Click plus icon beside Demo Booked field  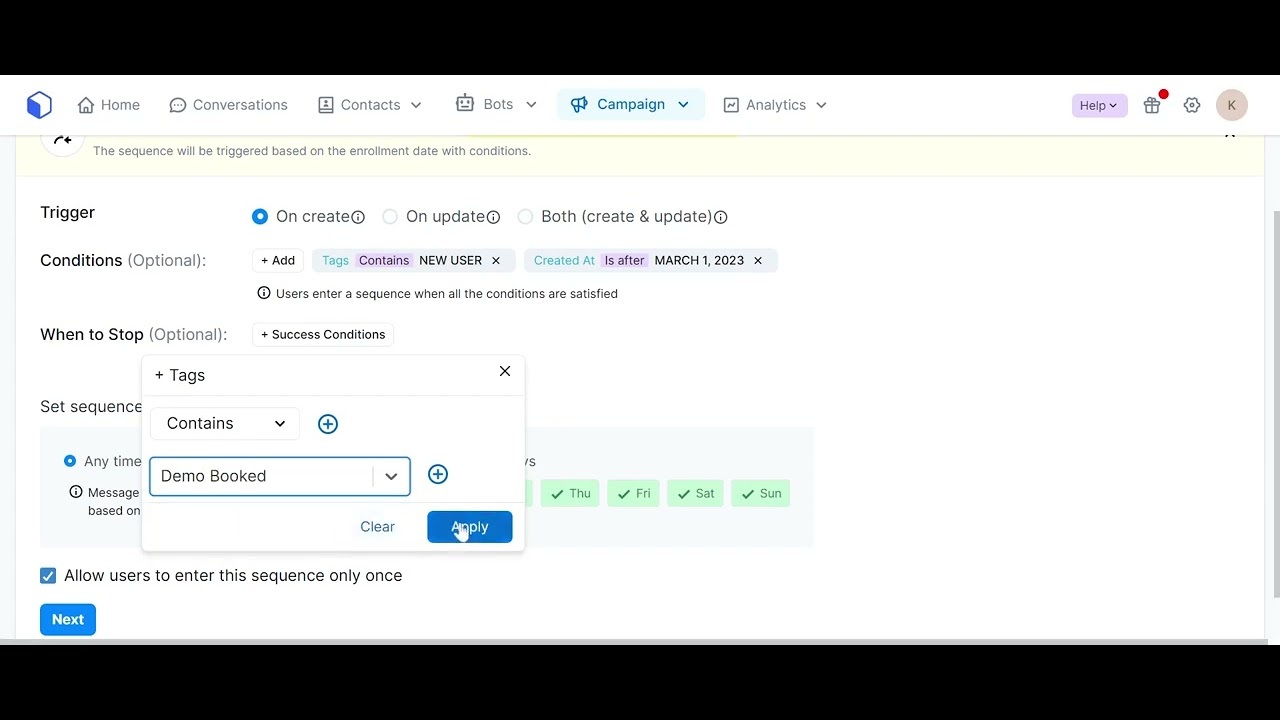(438, 475)
